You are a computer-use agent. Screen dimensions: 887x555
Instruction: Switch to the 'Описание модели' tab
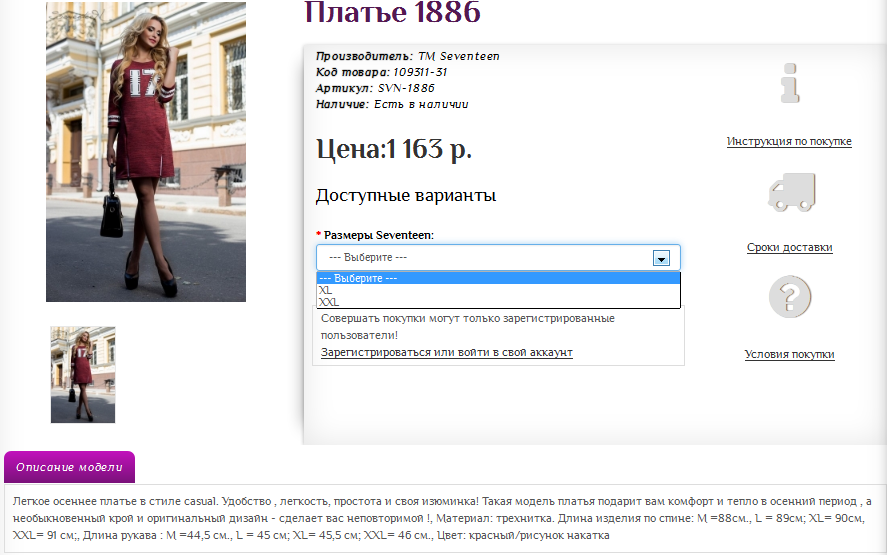pyautogui.click(x=69, y=467)
